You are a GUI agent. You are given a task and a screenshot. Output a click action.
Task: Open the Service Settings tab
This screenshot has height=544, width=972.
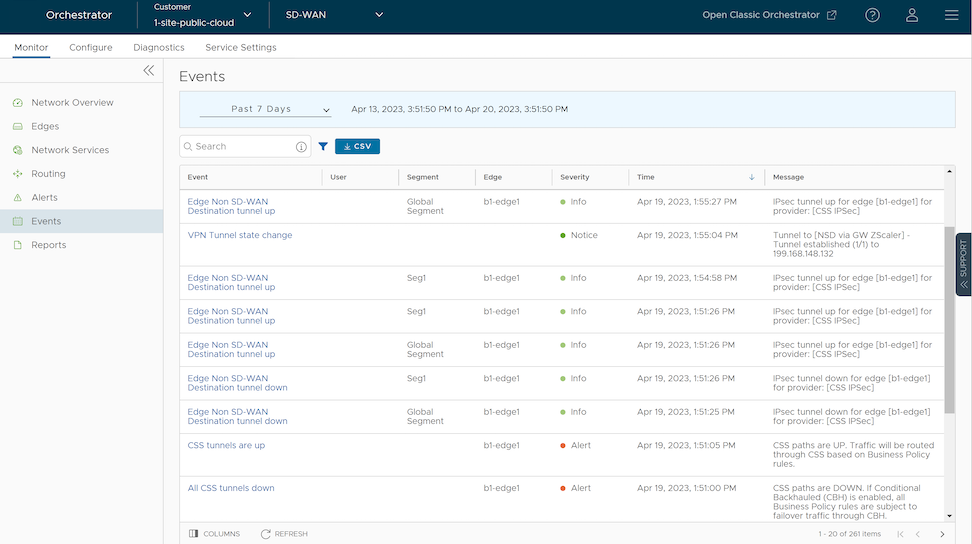click(x=241, y=47)
